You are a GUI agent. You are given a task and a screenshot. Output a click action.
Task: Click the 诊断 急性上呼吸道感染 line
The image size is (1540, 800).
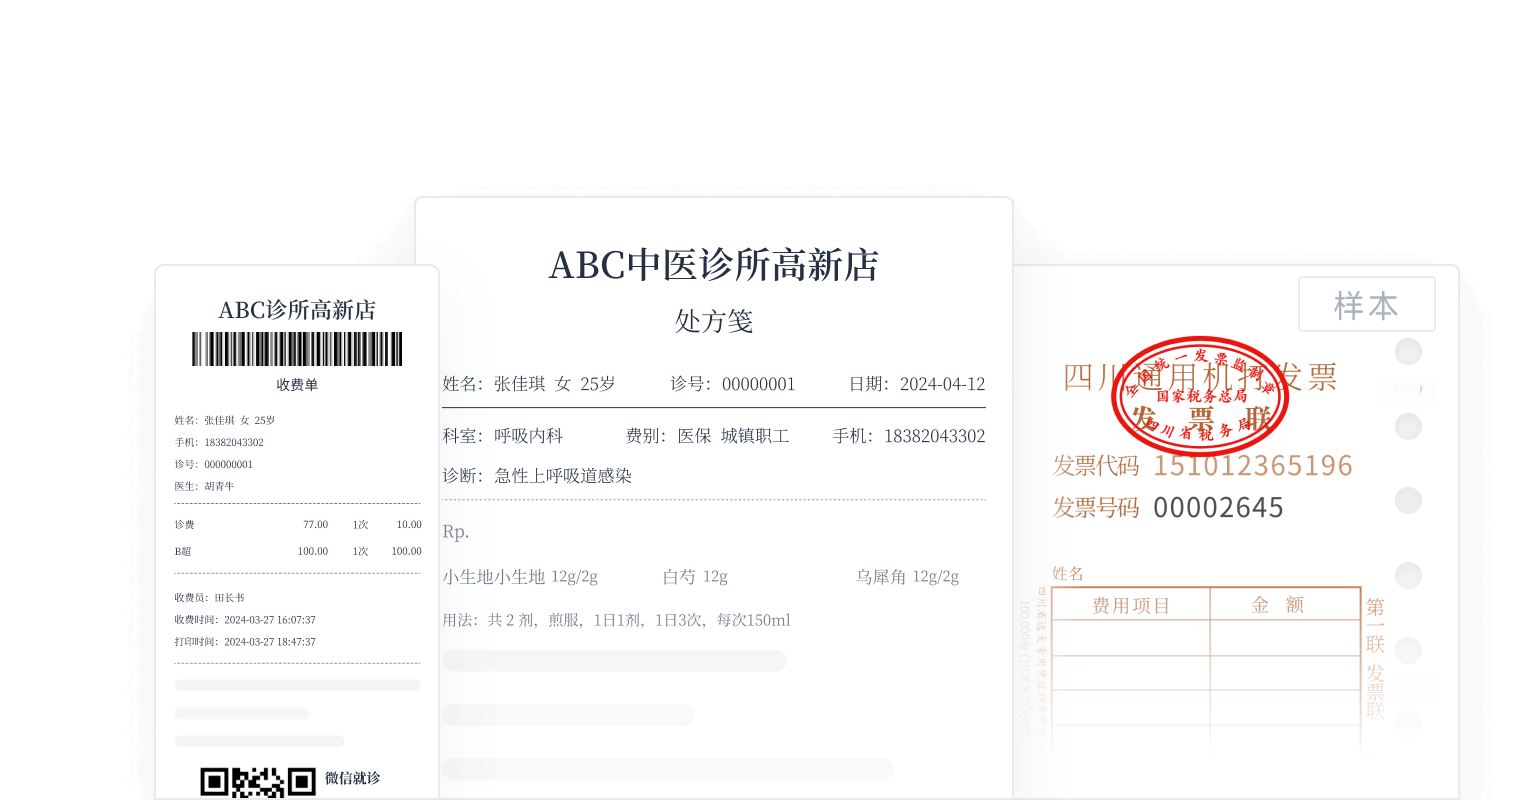pos(537,476)
